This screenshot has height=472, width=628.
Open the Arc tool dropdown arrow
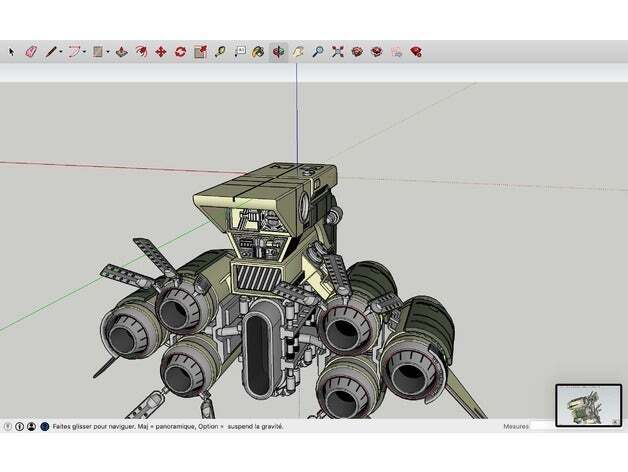(x=85, y=51)
